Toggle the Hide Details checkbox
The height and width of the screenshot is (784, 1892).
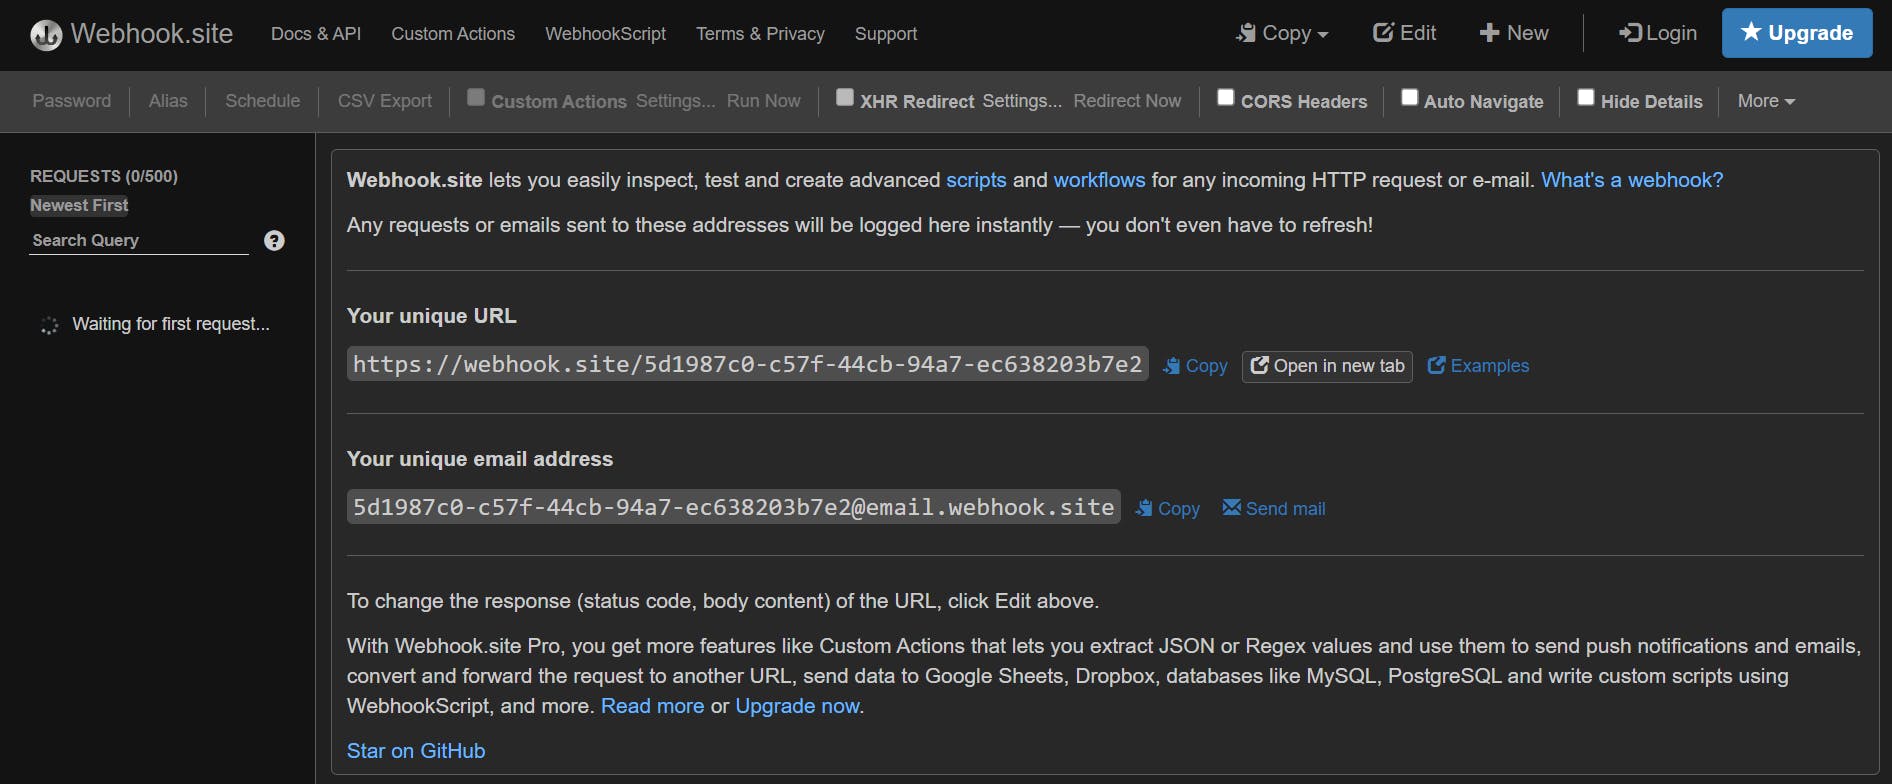click(1585, 97)
